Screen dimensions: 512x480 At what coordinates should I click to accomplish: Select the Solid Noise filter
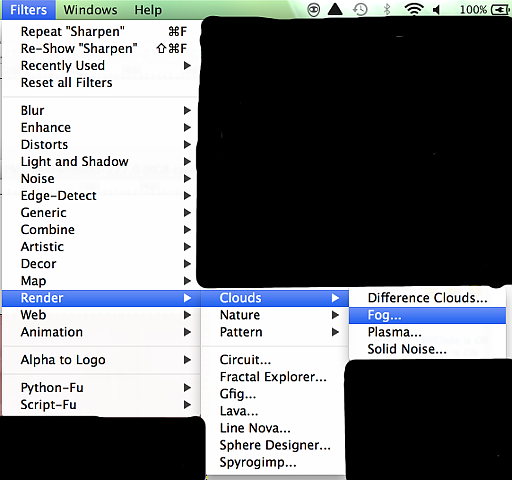(427, 349)
